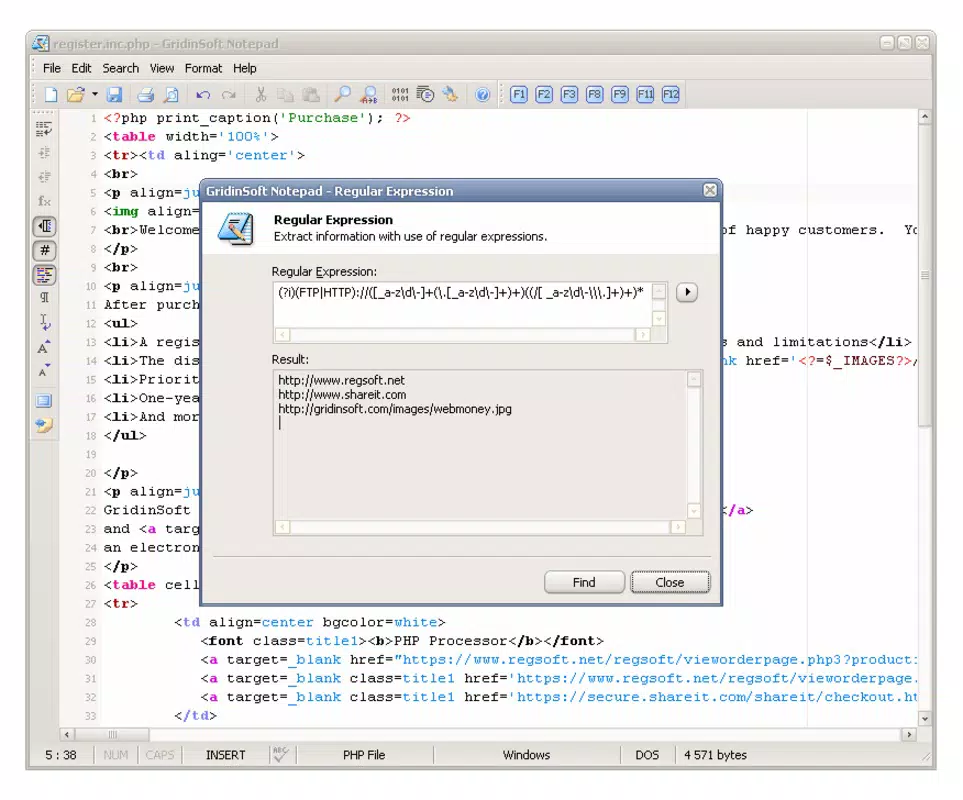Open the Search menu
The height and width of the screenshot is (800, 963).
(x=120, y=68)
